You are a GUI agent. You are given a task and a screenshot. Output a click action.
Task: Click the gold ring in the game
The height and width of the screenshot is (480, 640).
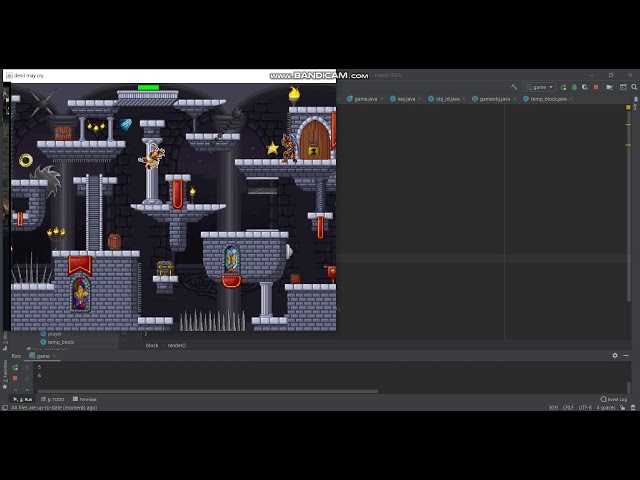[26, 160]
